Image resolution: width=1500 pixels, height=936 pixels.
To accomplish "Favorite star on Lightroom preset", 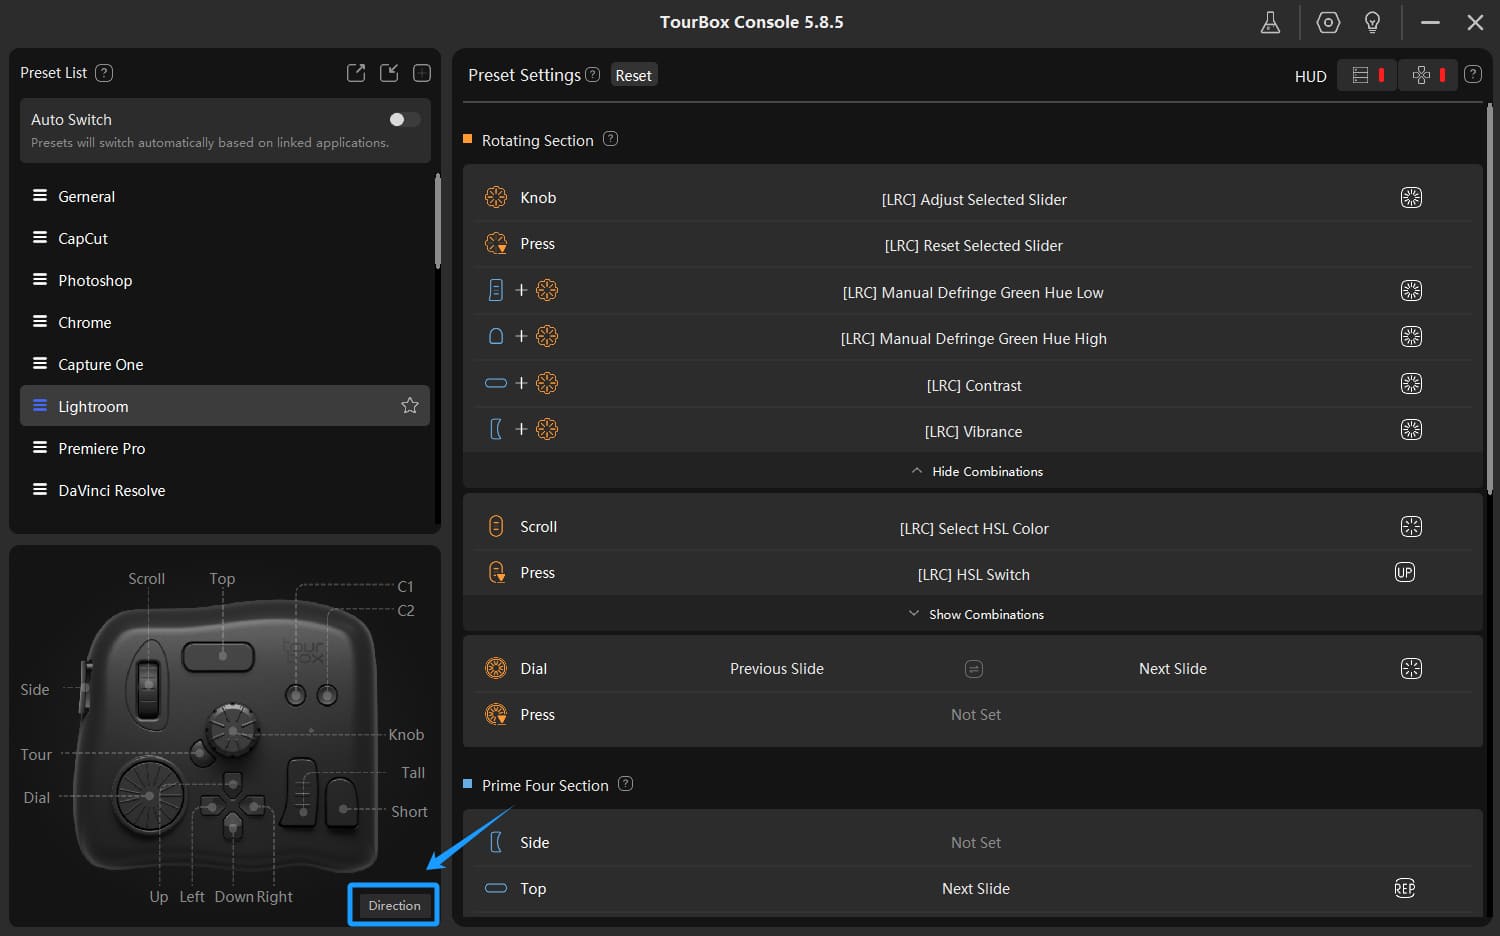I will [410, 405].
